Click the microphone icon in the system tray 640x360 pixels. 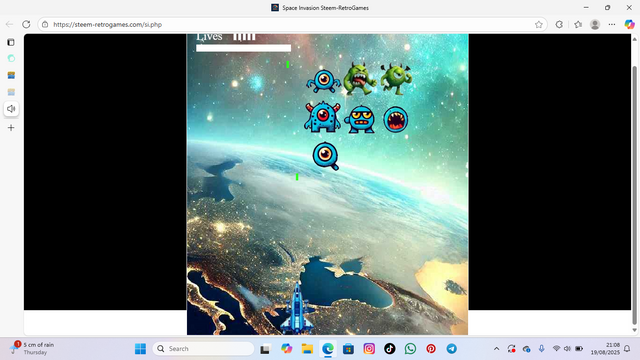click(541, 349)
